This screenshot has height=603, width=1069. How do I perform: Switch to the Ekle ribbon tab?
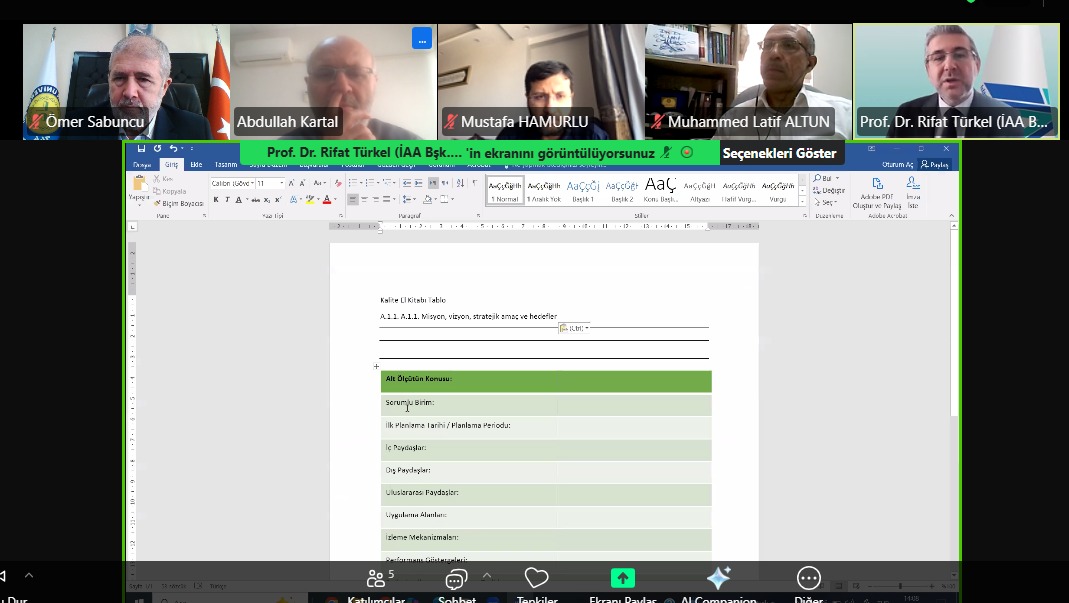[x=196, y=164]
